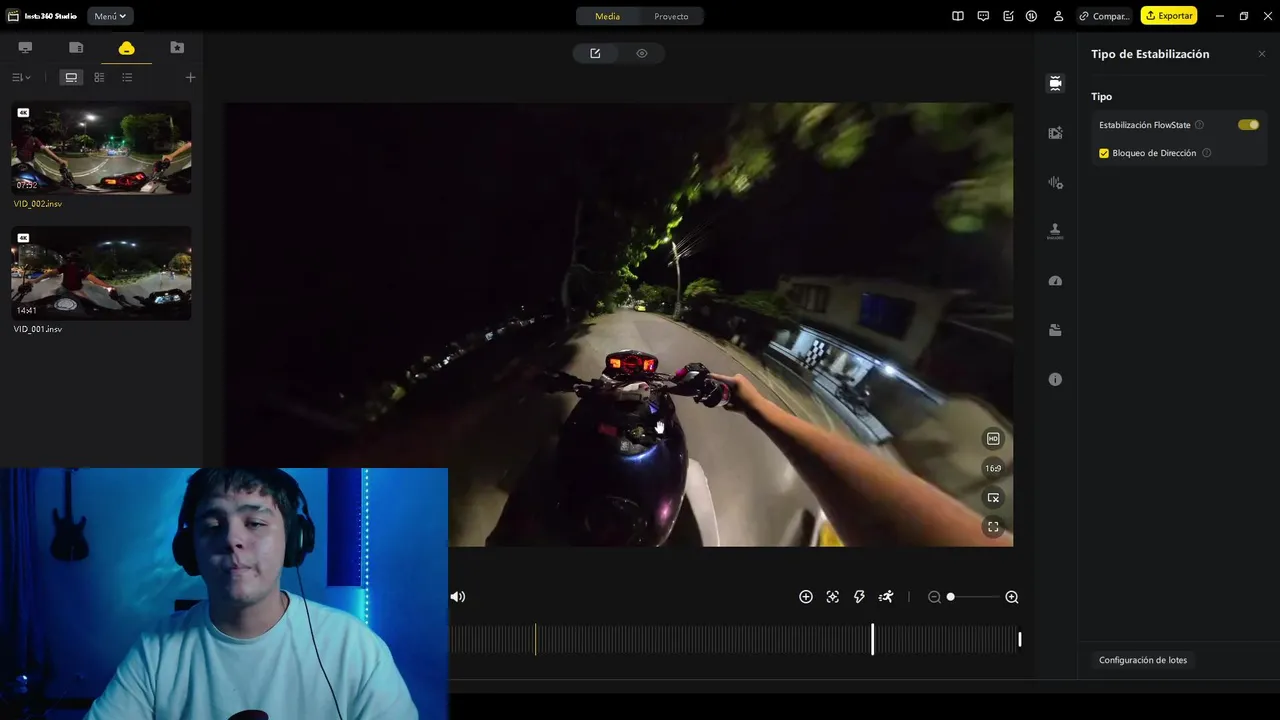Open the Menú dropdown
Screen dimensions: 1280x720
[110, 16]
